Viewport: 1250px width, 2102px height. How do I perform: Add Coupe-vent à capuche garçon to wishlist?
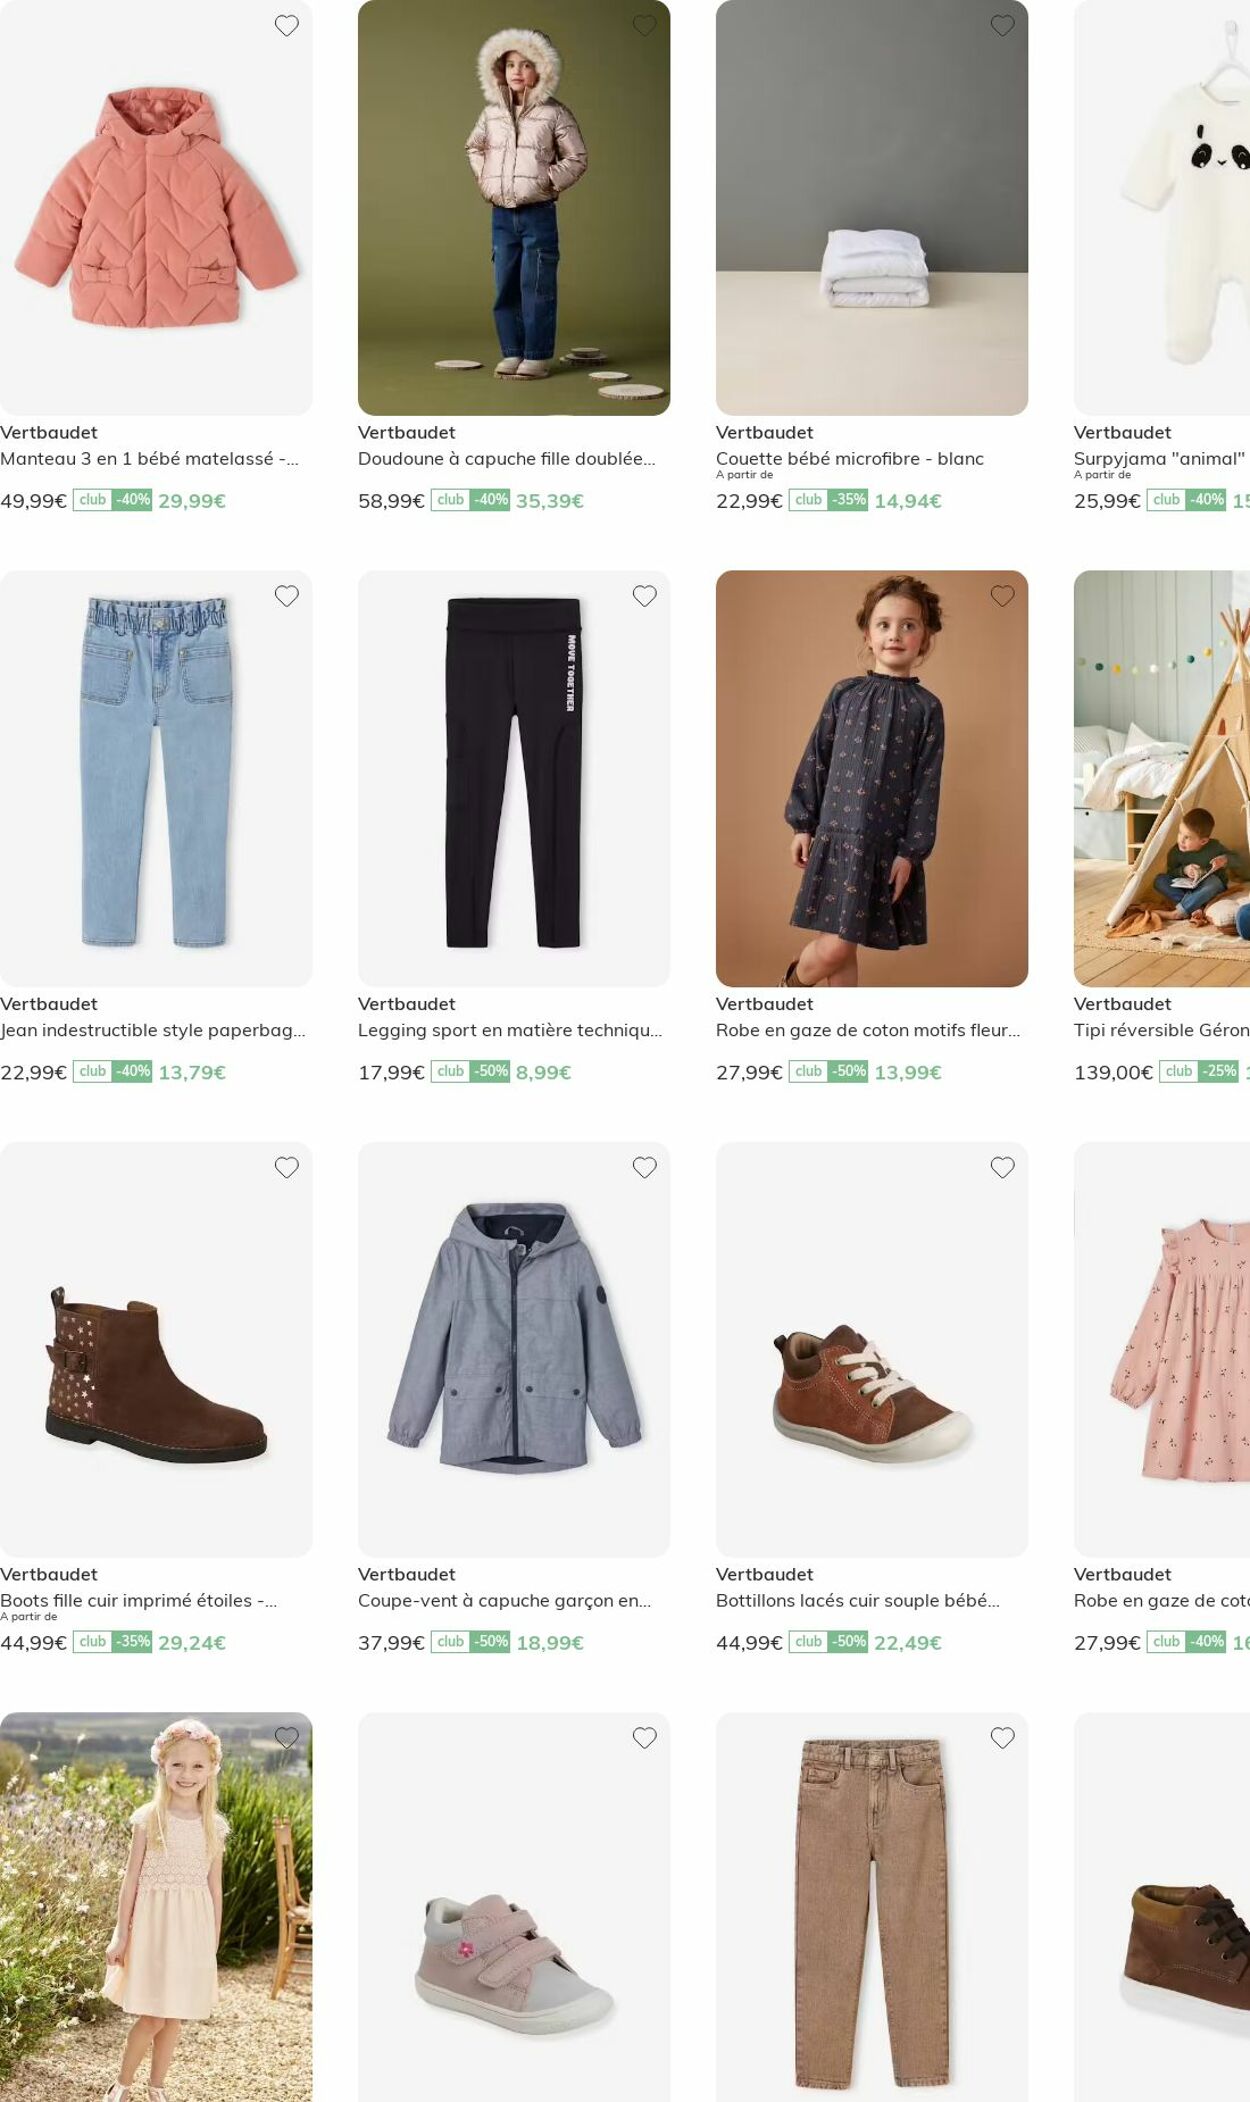click(x=645, y=1167)
